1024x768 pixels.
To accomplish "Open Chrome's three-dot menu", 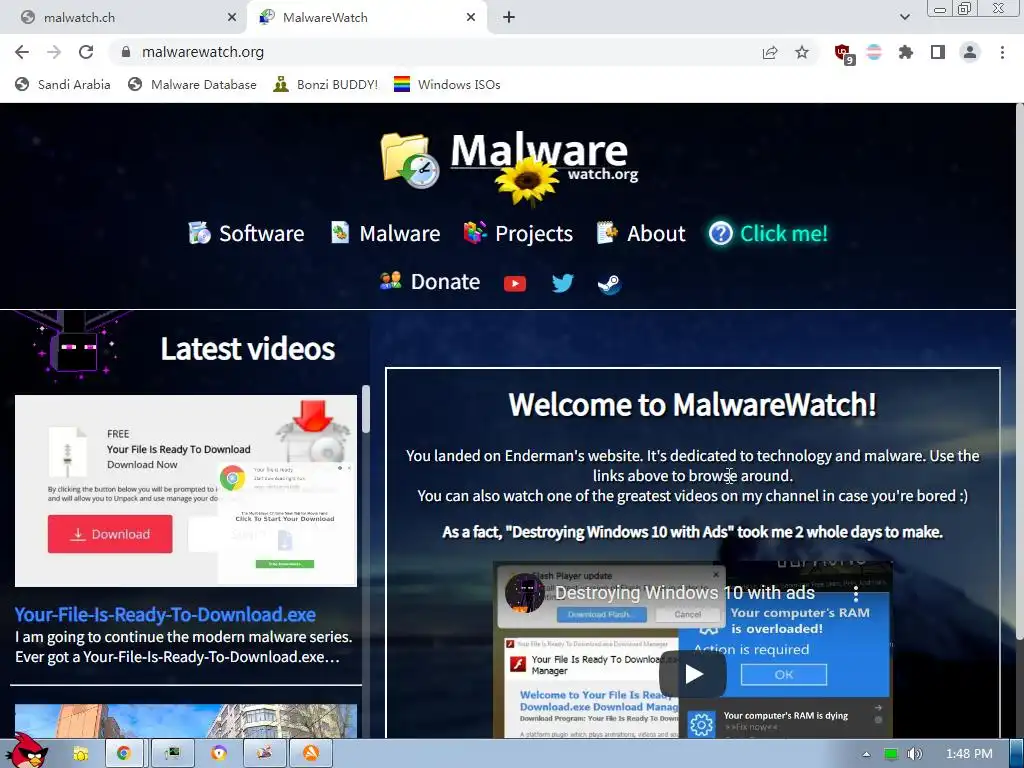I will click(x=1002, y=52).
